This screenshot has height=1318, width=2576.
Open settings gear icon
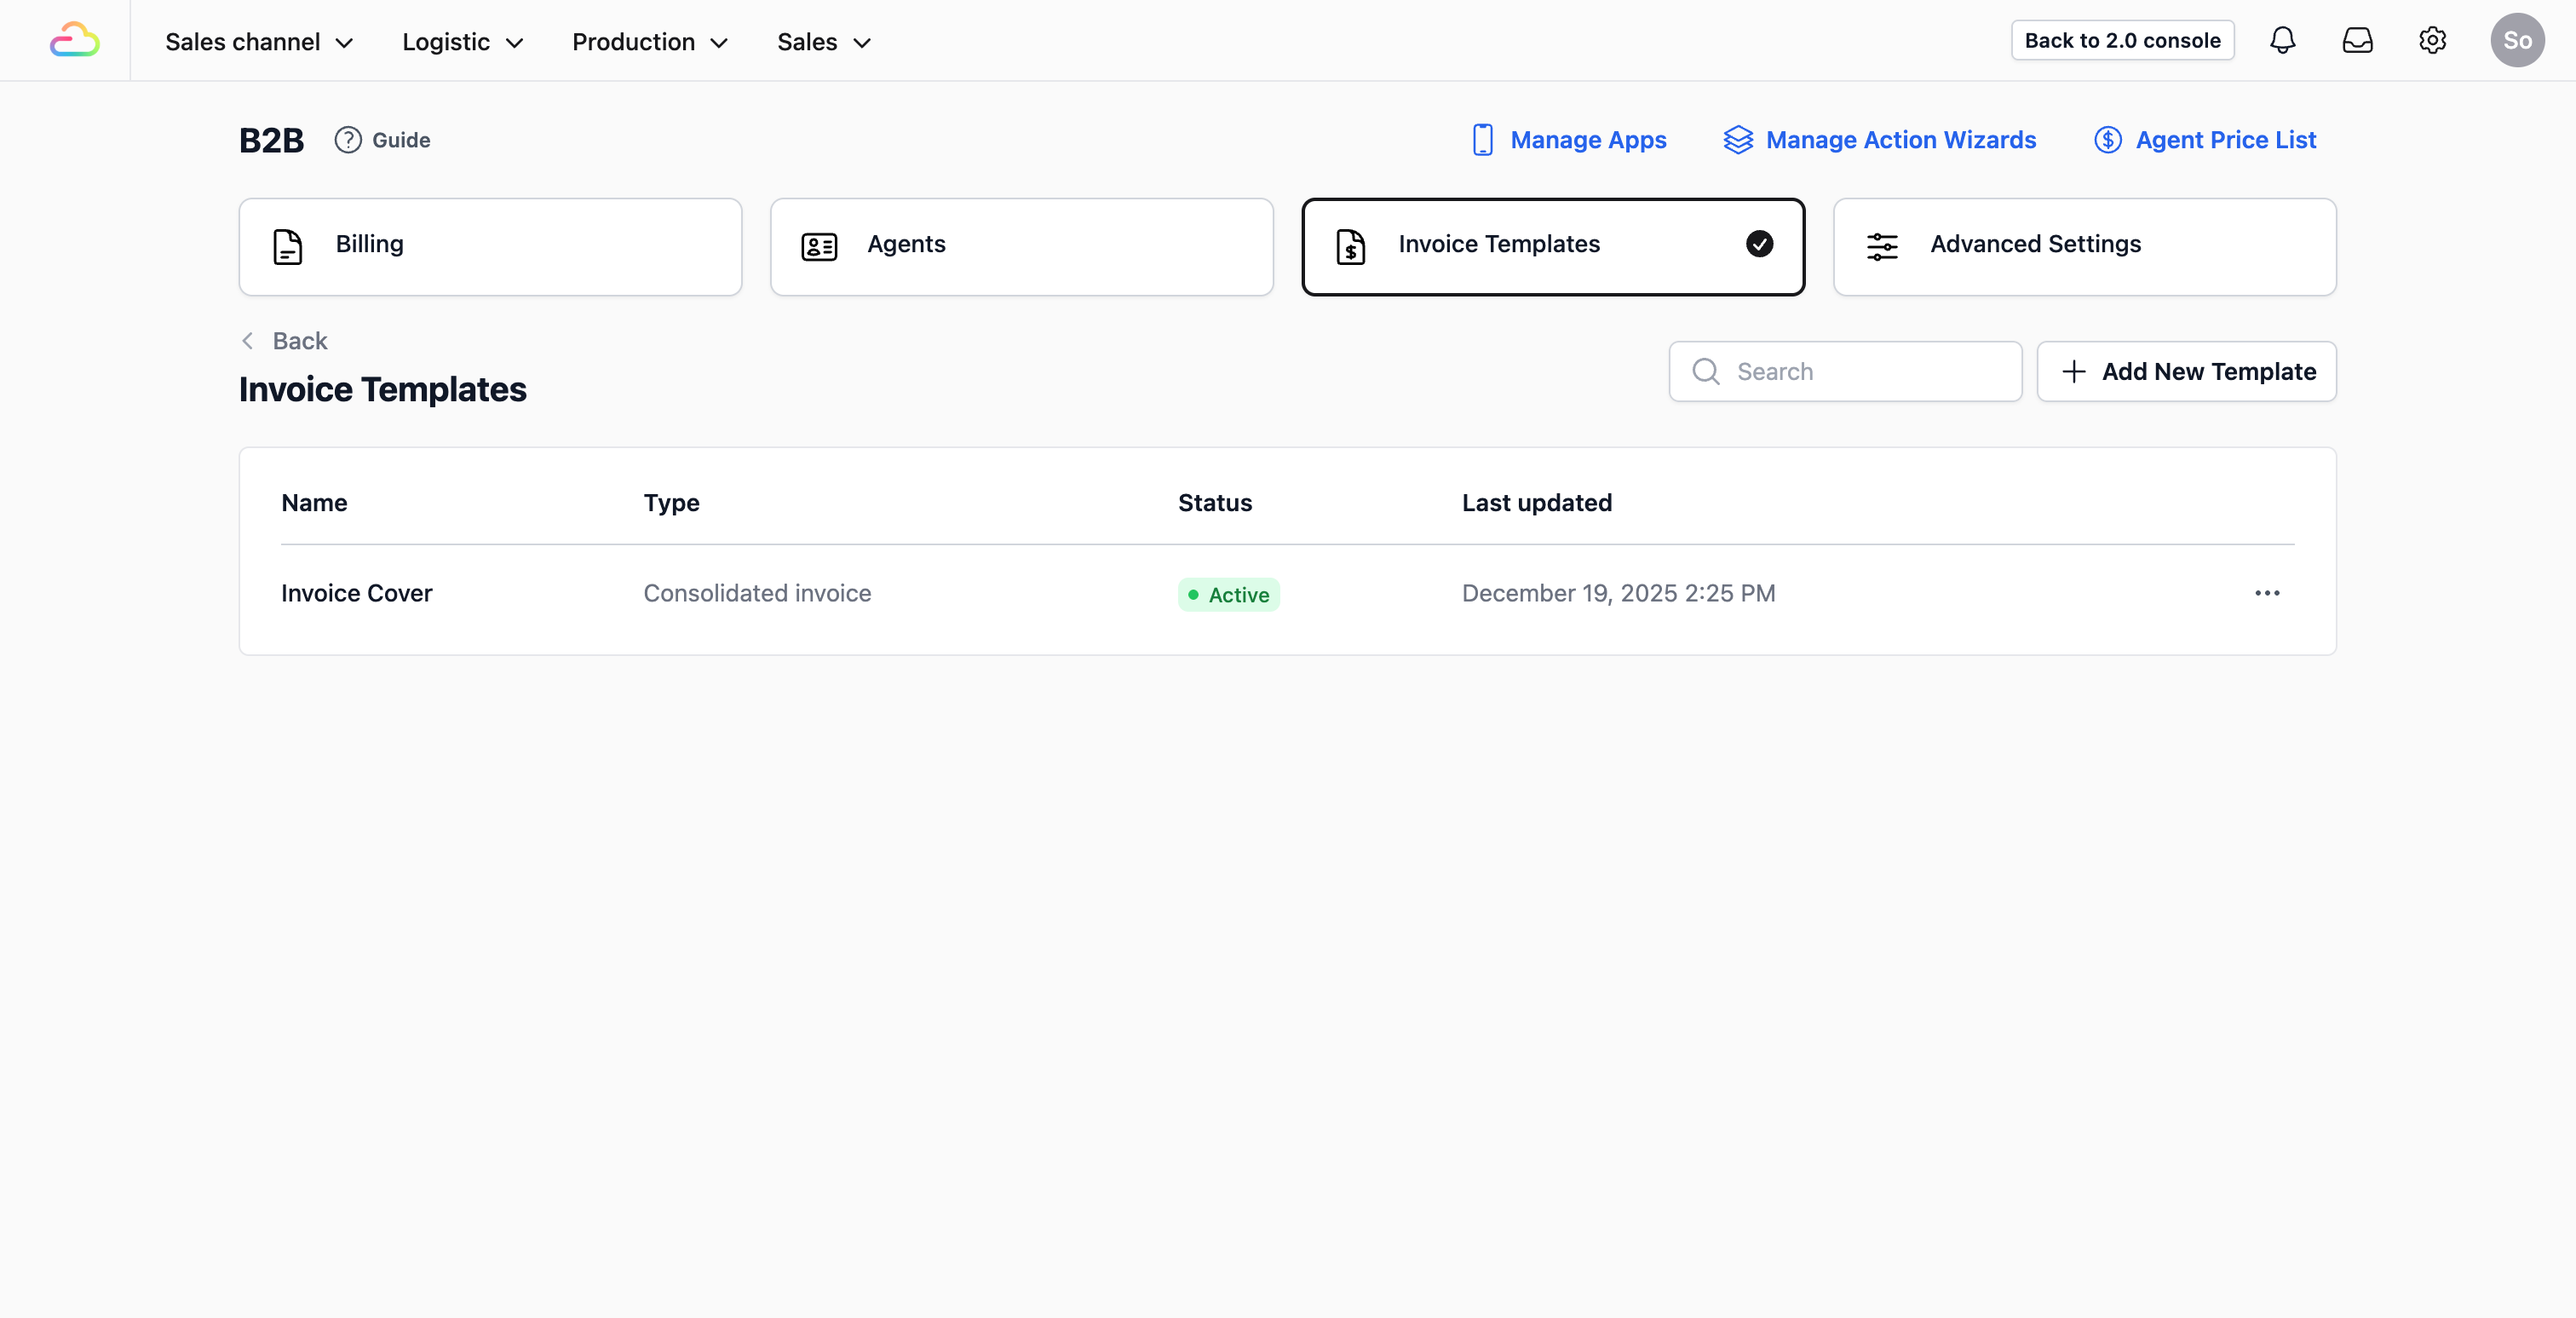pyautogui.click(x=2432, y=40)
